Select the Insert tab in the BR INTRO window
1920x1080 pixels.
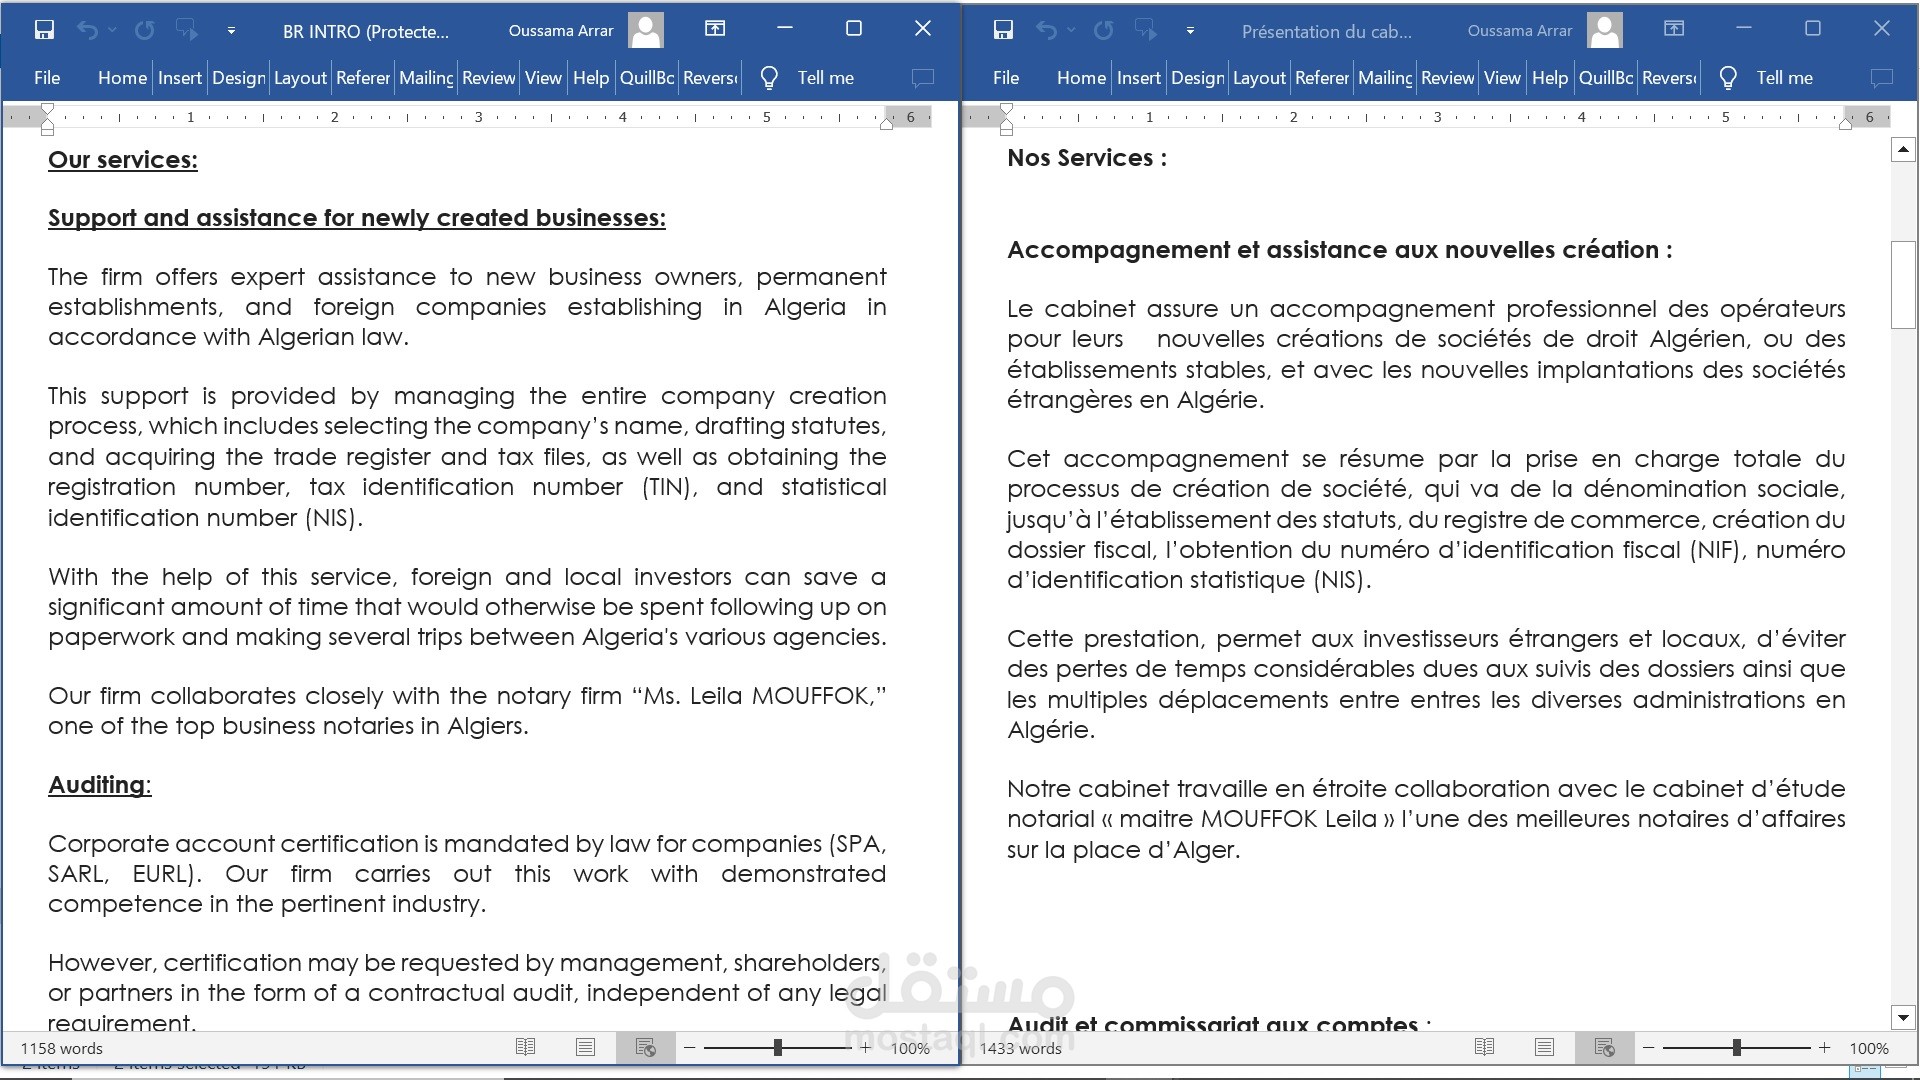tap(180, 78)
